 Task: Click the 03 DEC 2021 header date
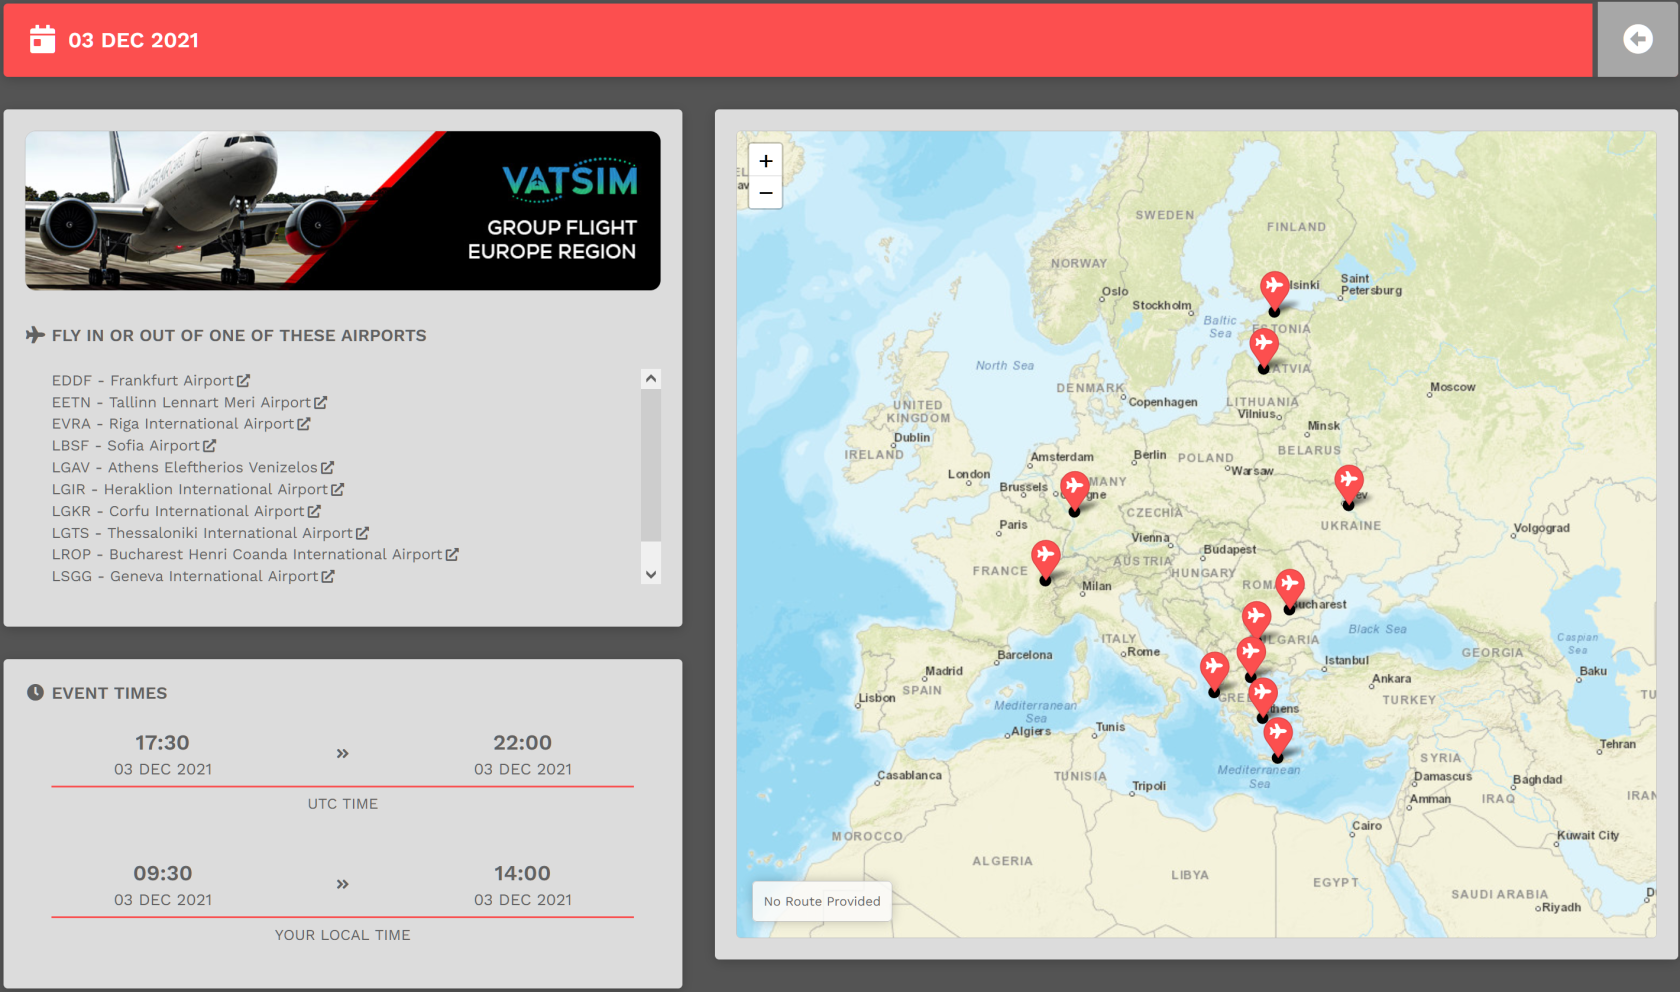pos(134,40)
